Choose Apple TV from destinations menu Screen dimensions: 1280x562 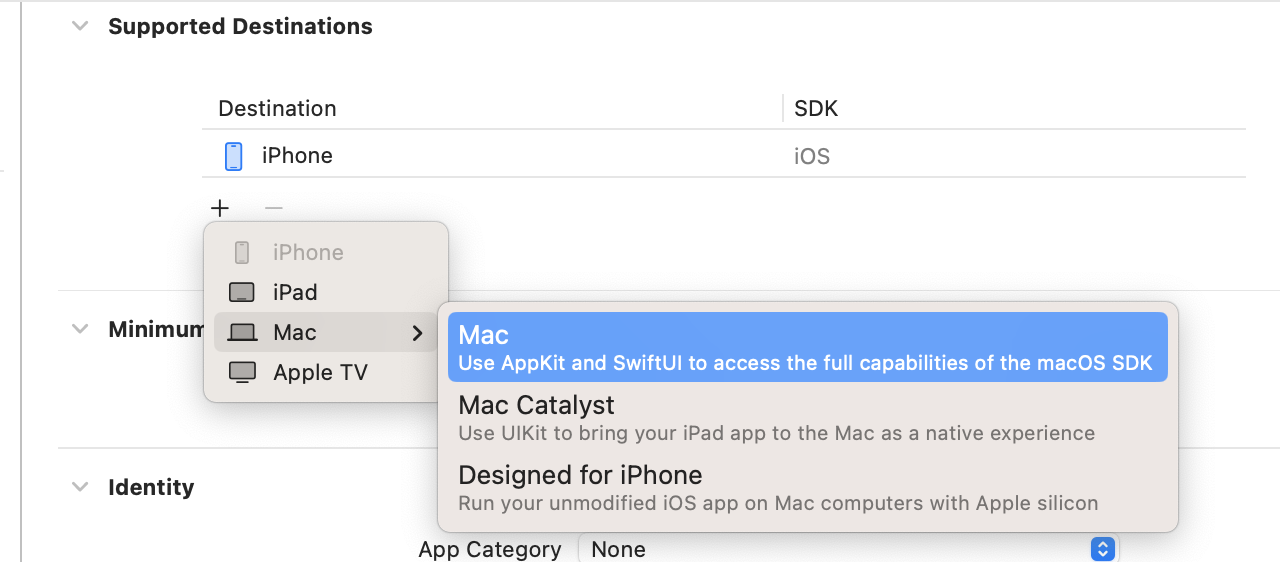click(326, 372)
